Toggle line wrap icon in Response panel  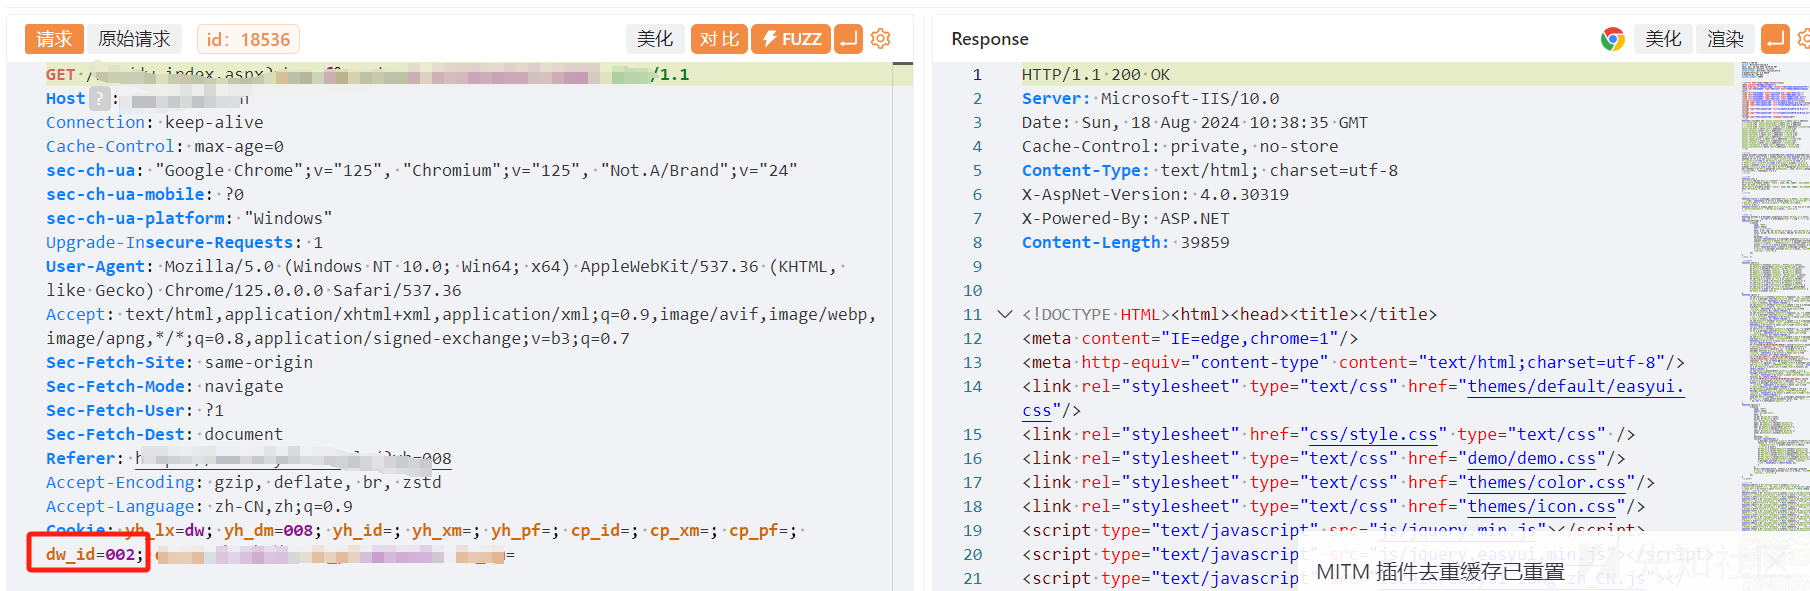(x=1775, y=39)
